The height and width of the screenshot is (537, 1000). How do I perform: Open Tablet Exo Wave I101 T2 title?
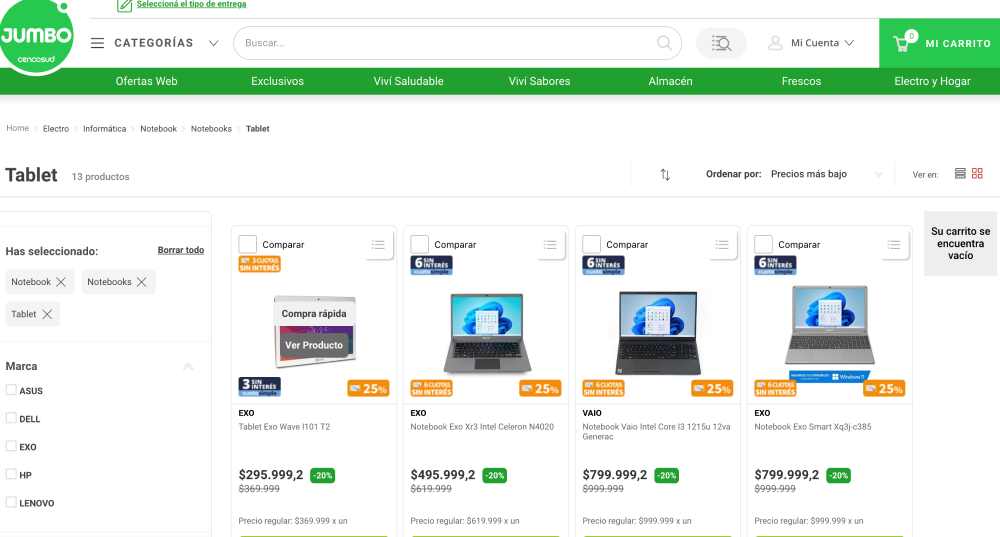(x=284, y=427)
